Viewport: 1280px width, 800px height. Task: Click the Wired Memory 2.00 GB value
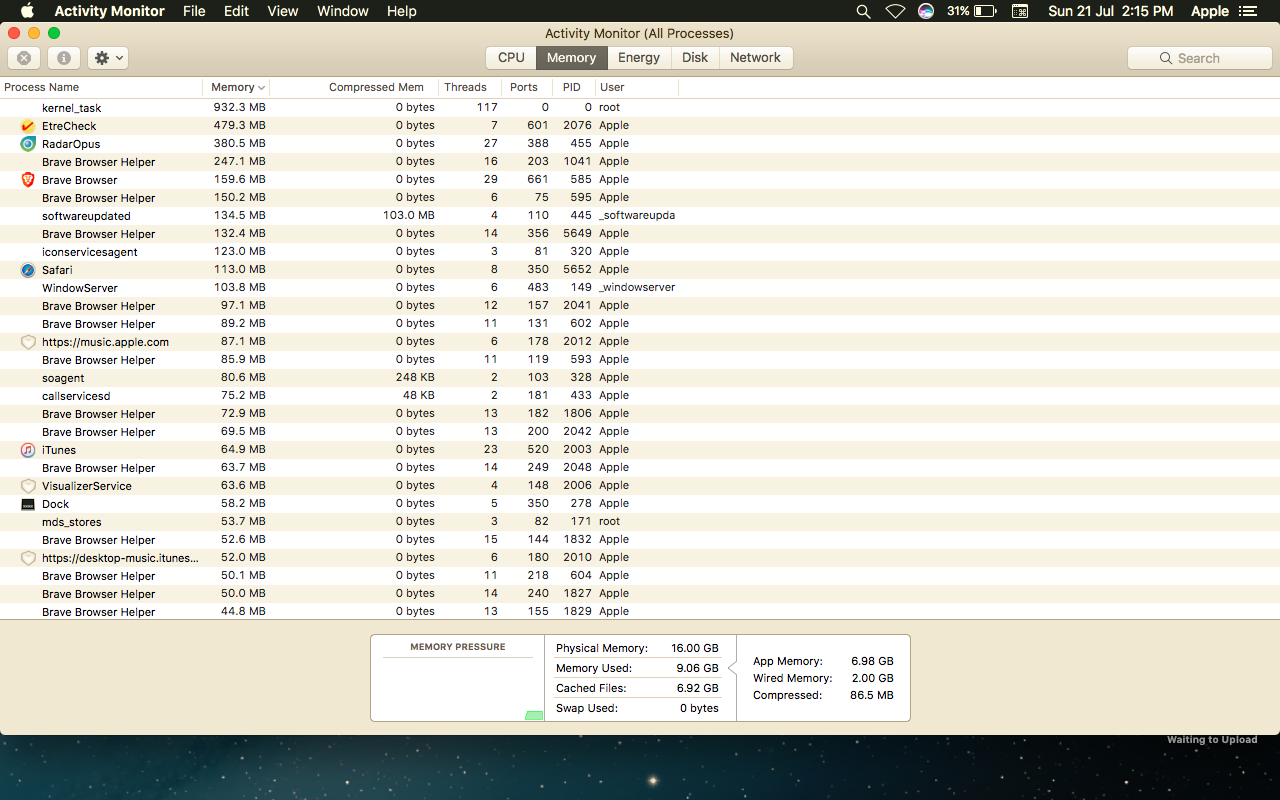873,679
